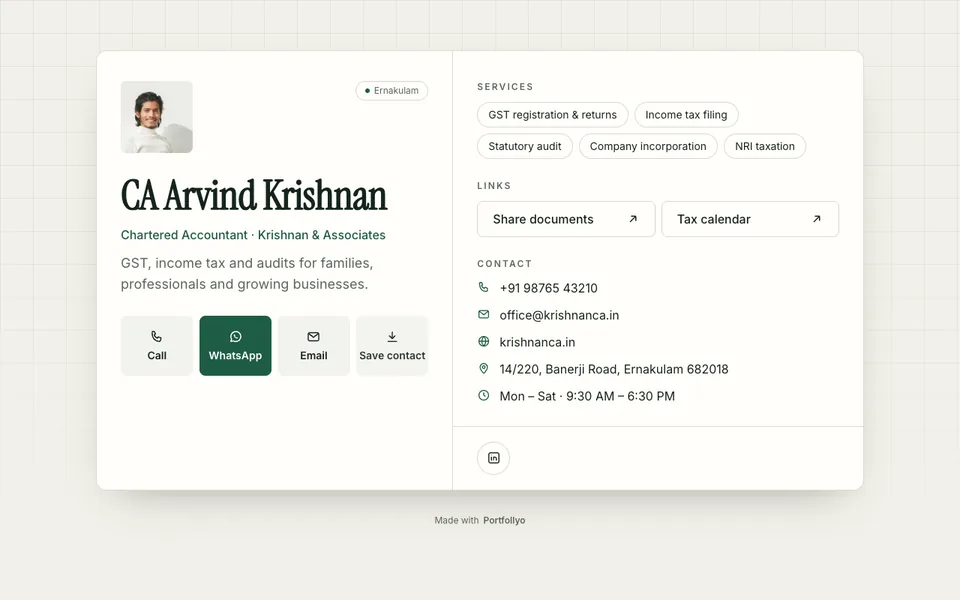The height and width of the screenshot is (600, 960).
Task: Open the Tax calendar link
Action: pyautogui.click(x=750, y=219)
